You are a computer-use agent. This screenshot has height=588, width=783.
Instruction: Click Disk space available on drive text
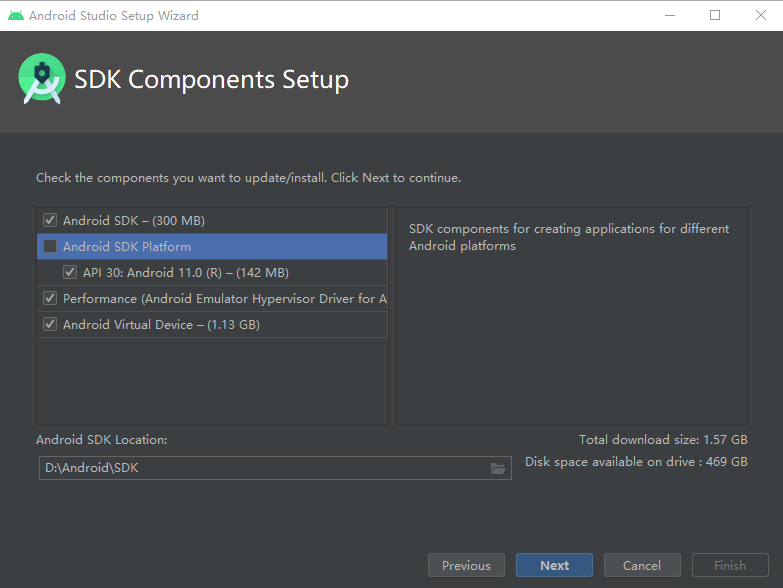click(x=636, y=462)
